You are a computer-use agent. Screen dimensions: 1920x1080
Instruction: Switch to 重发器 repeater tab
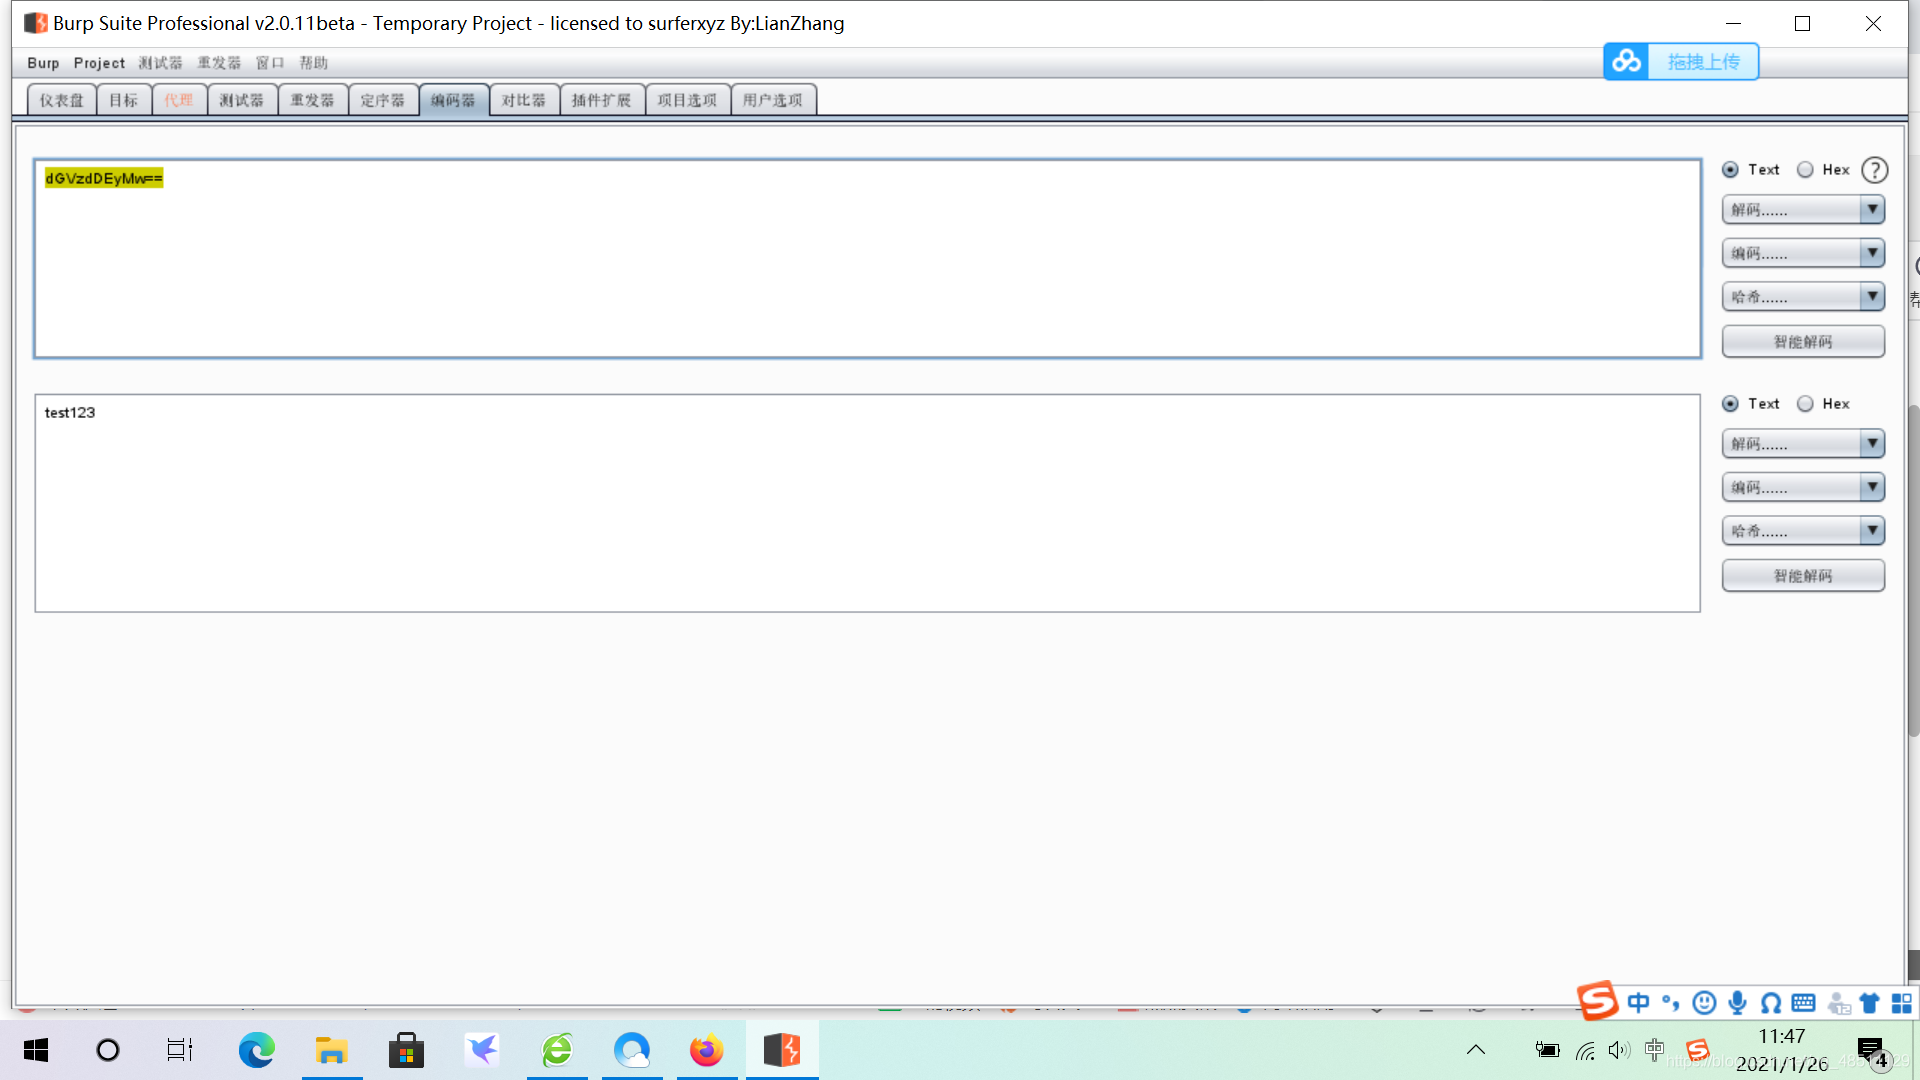coord(313,100)
